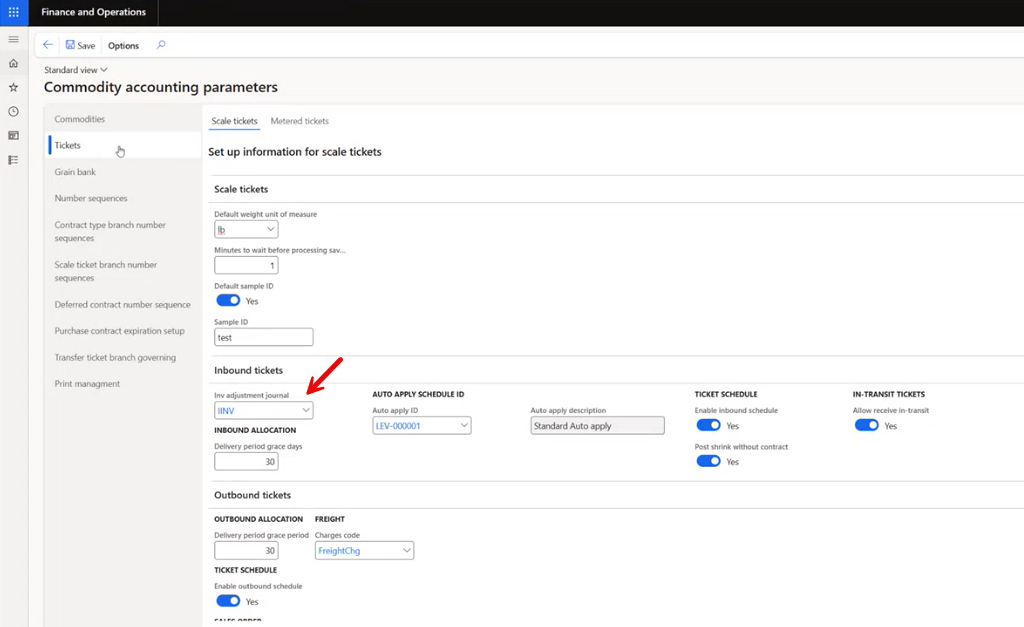The image size is (1024, 627).
Task: Disable Enable inbound schedule toggle
Action: (708, 425)
